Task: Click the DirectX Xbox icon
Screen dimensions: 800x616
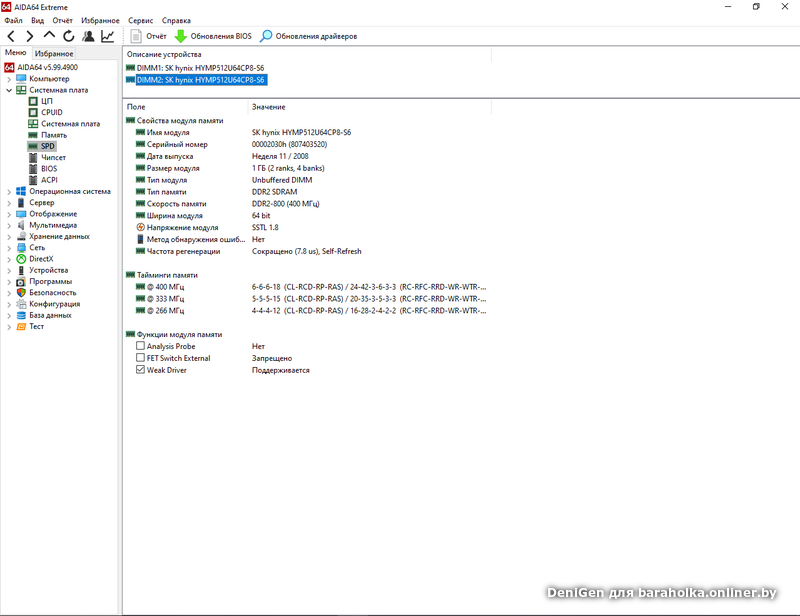Action: 21,259
